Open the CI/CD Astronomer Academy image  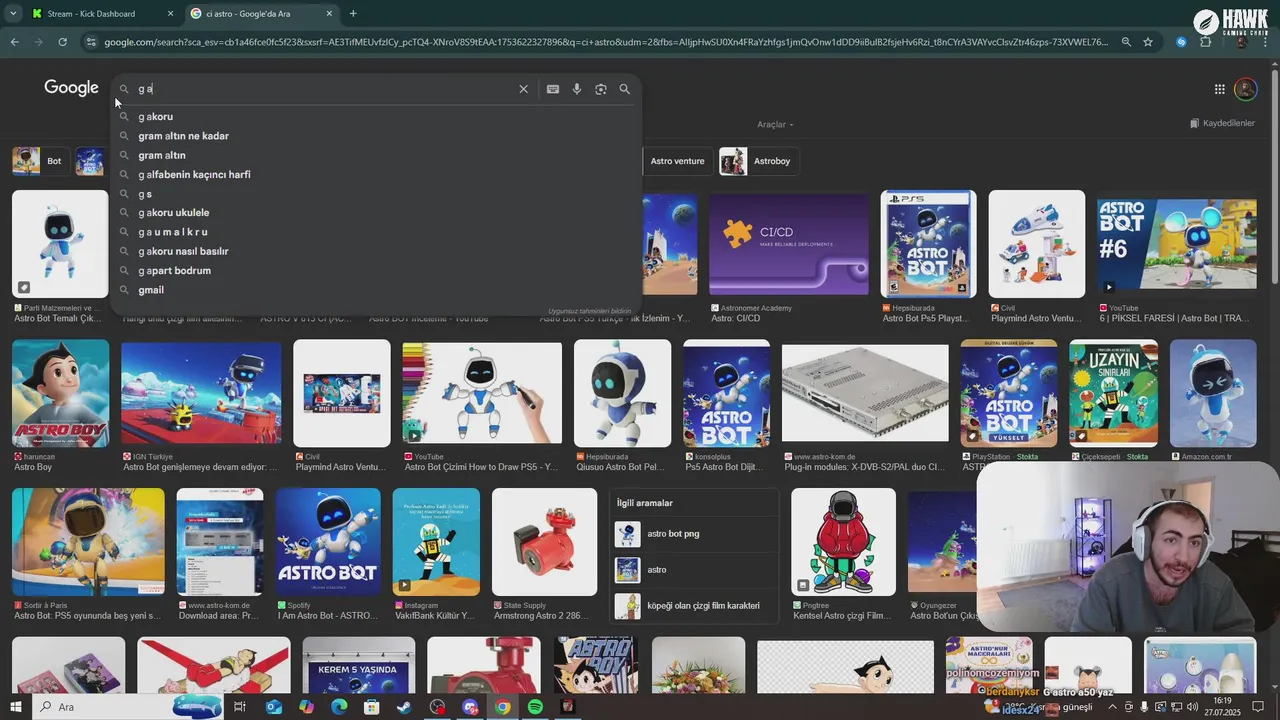click(x=789, y=244)
